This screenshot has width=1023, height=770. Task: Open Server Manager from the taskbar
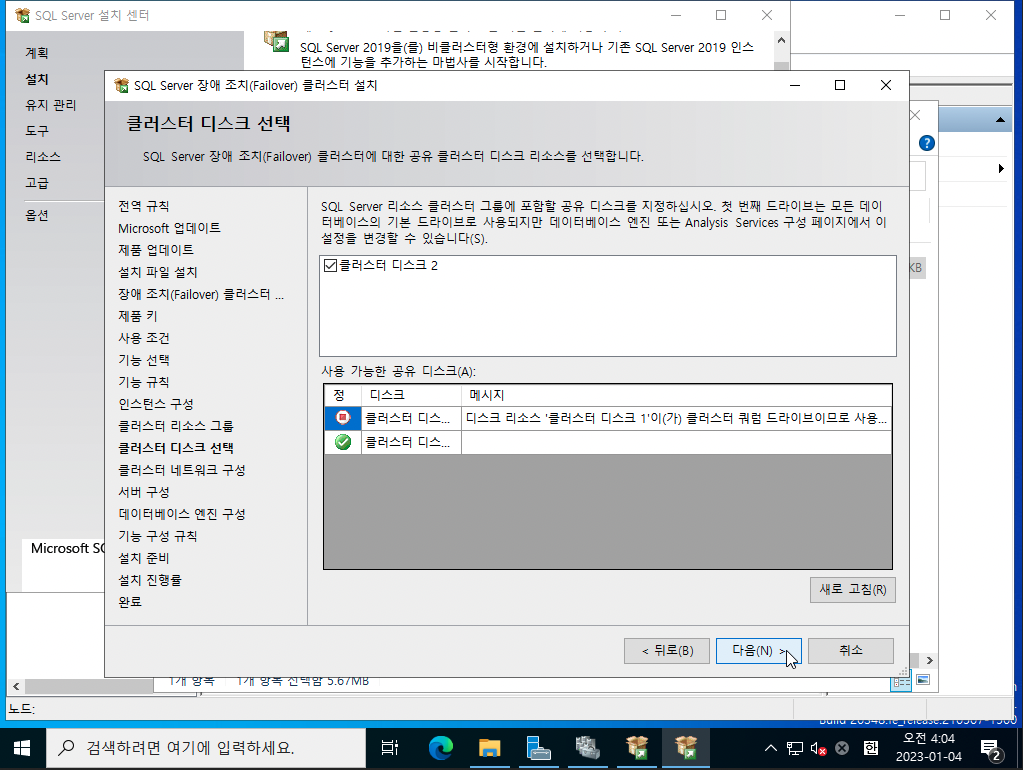(538, 748)
